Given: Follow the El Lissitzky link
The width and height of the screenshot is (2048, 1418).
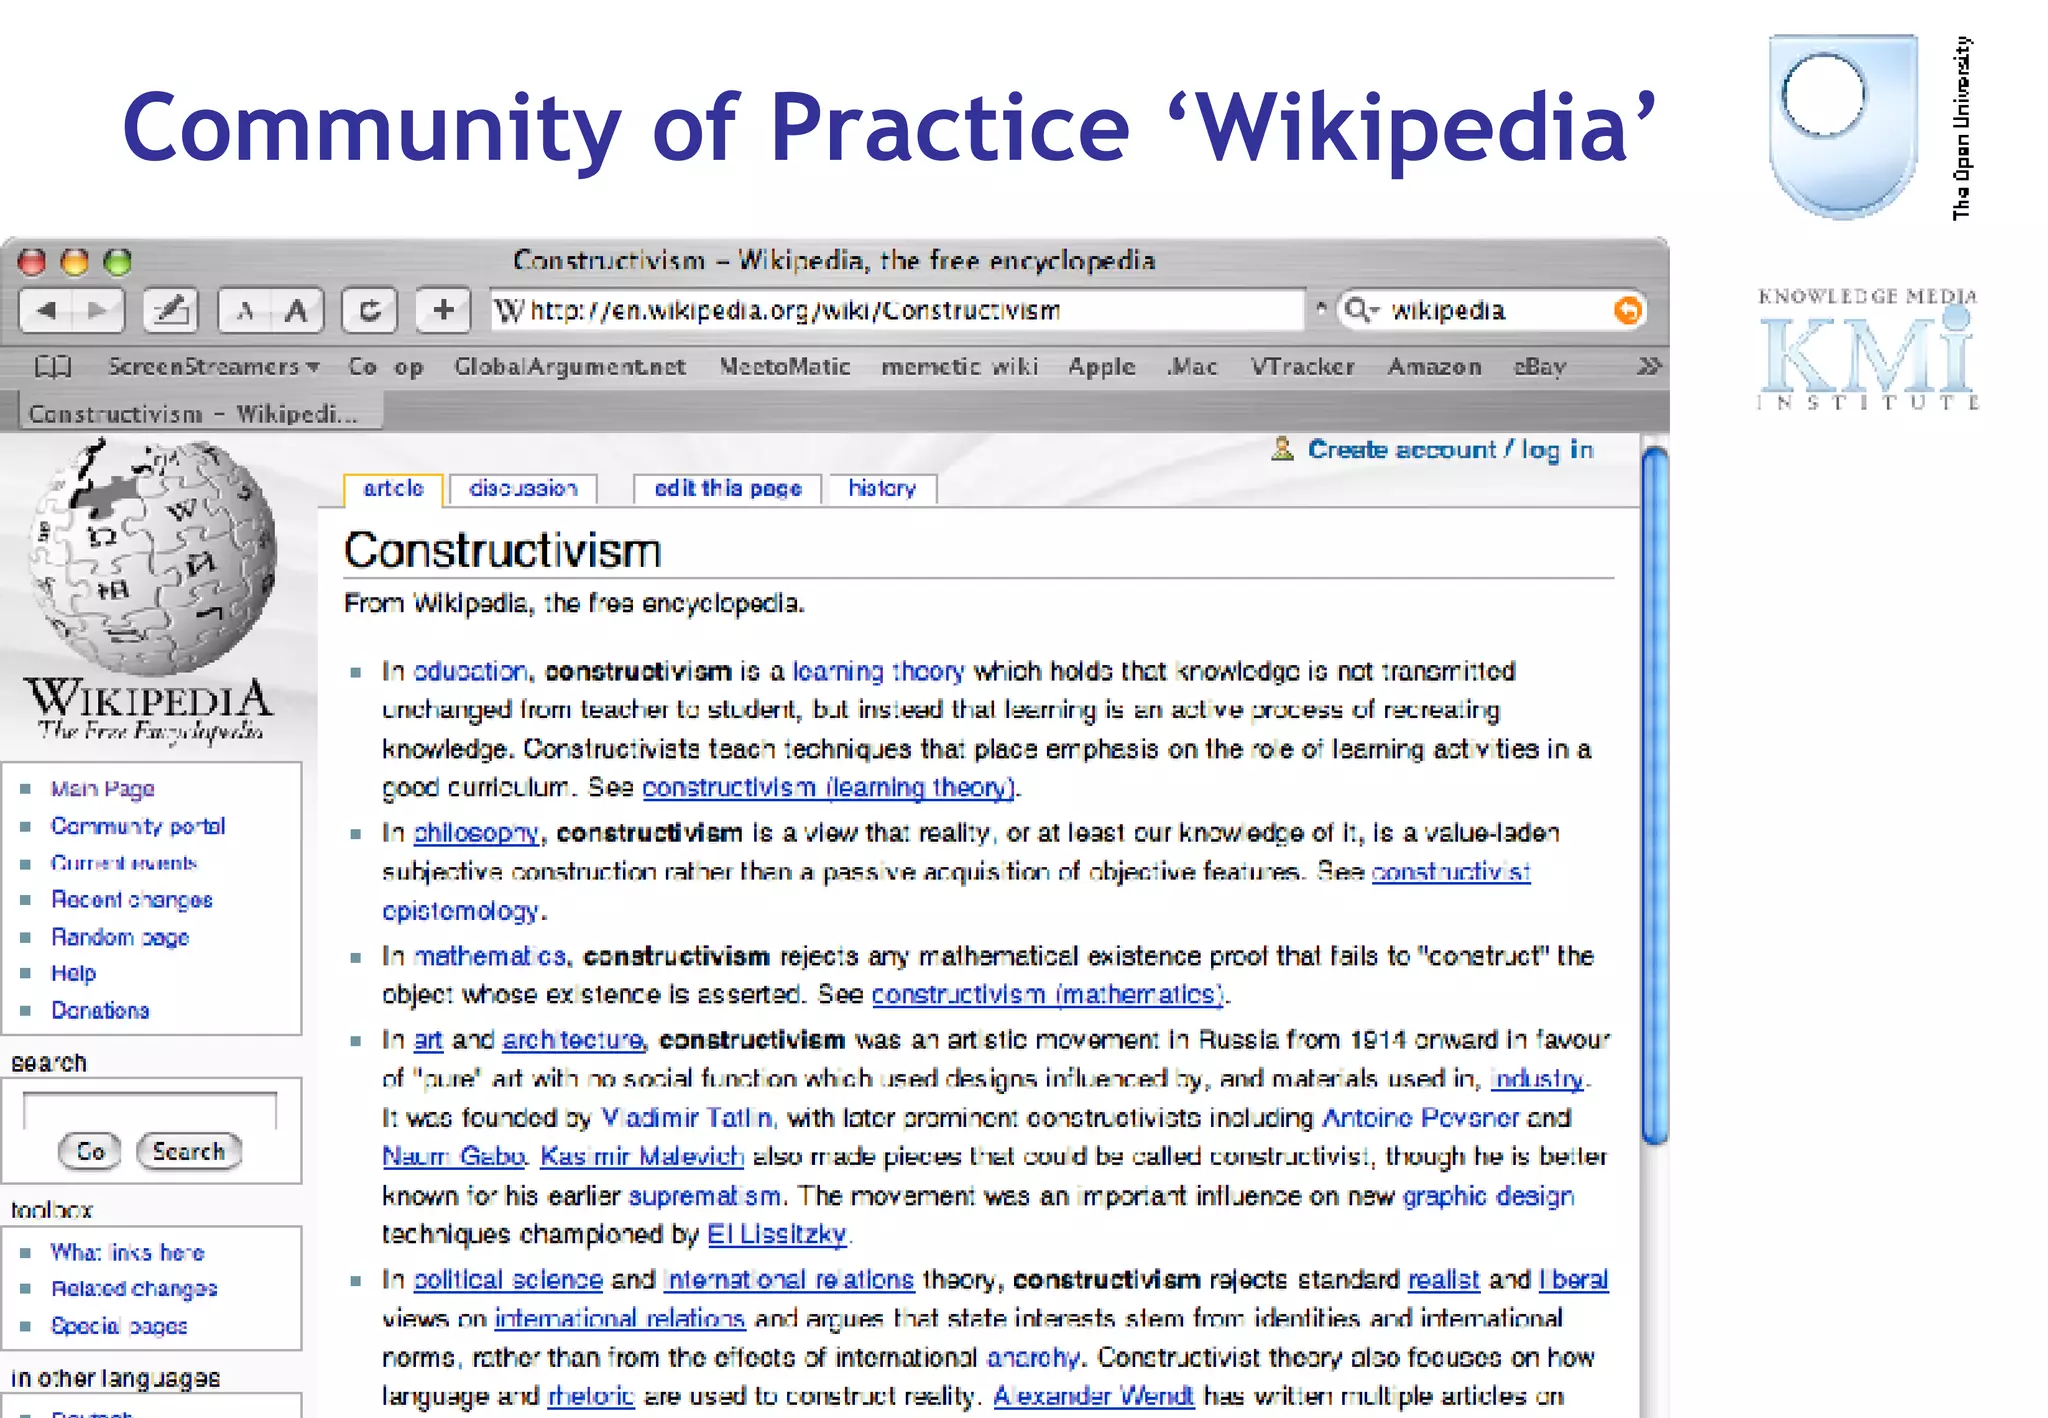Looking at the screenshot, I should click(777, 1235).
